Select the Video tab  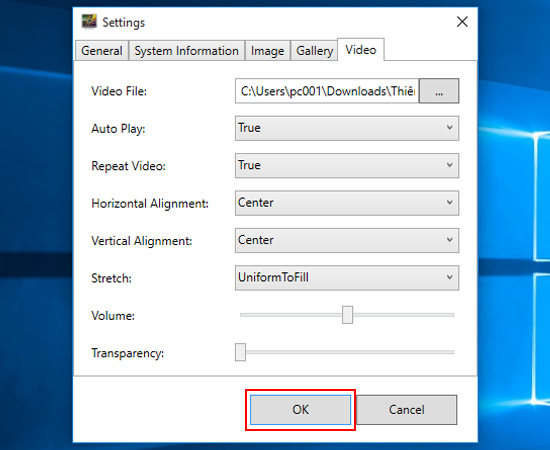(x=361, y=50)
